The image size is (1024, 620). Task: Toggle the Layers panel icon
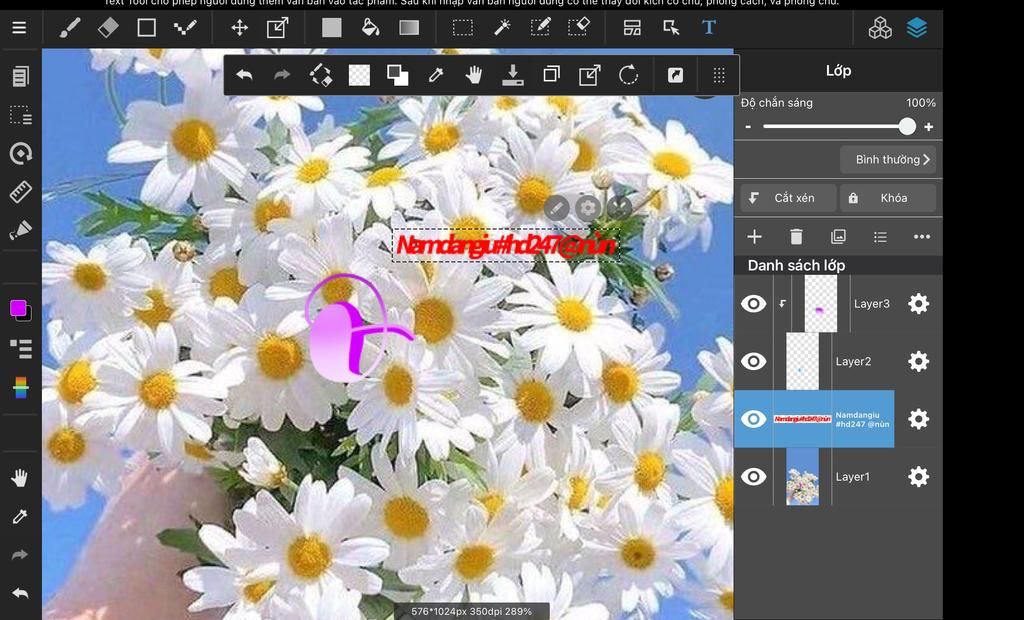(x=917, y=28)
